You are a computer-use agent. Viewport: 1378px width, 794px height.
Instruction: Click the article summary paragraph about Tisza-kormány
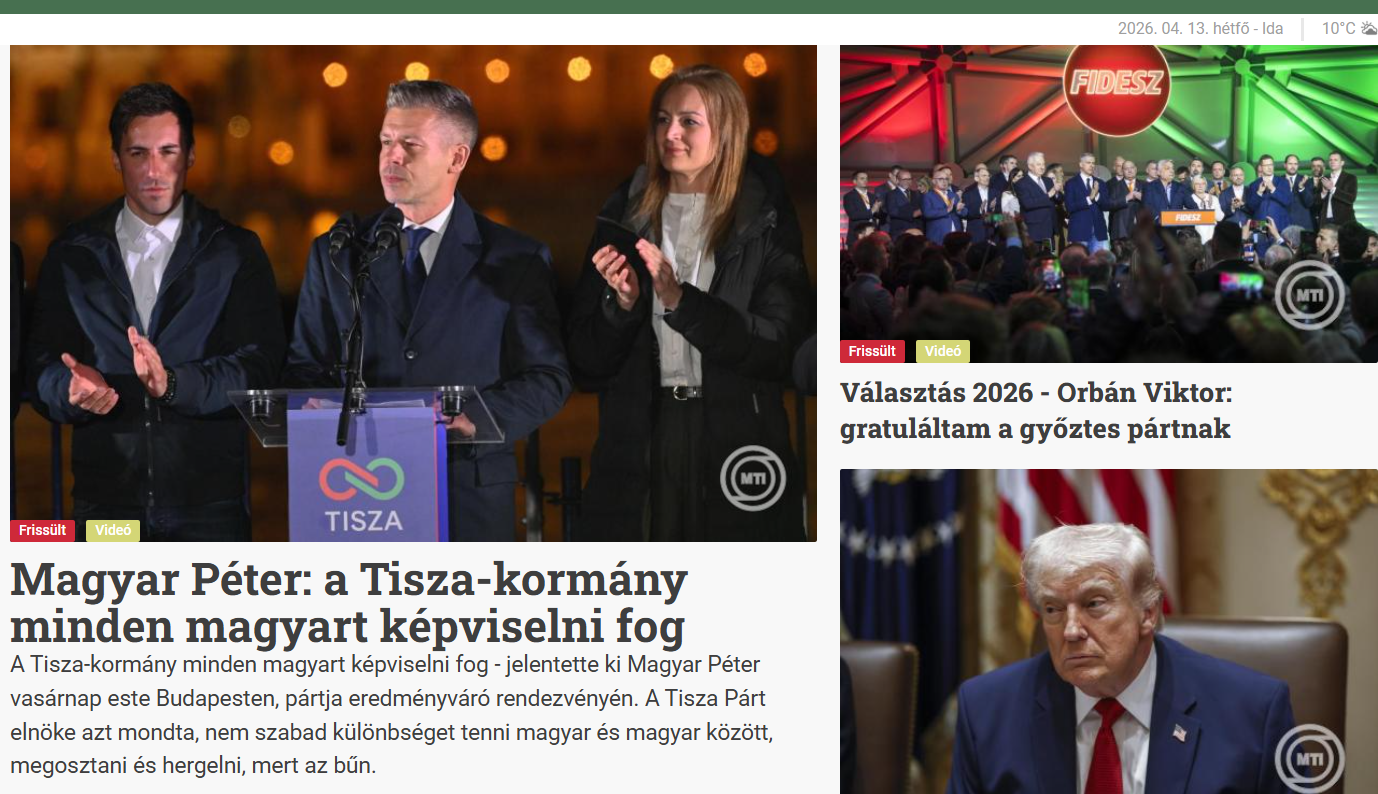[391, 715]
